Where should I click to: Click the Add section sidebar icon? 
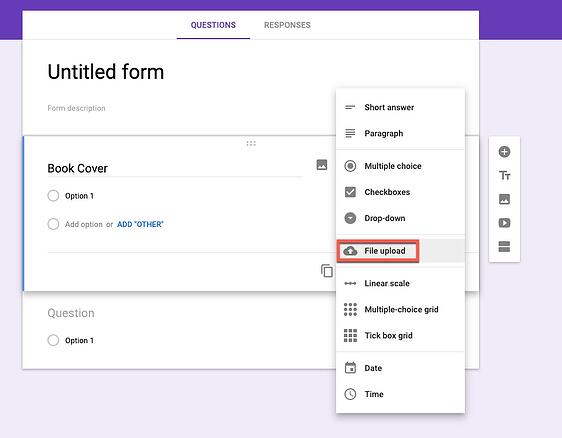pos(504,247)
